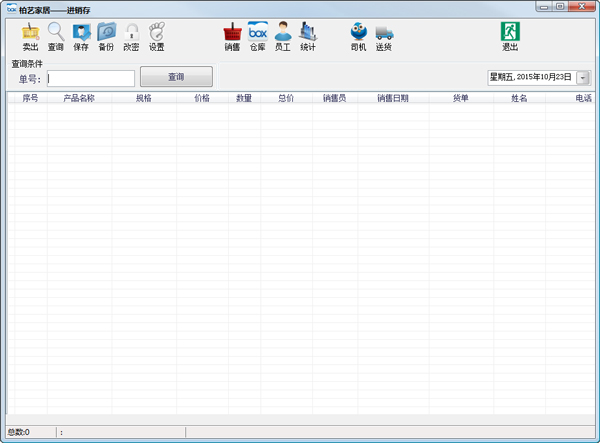Open the 销售 red basket icon
This screenshot has height=443, width=600.
pos(232,37)
